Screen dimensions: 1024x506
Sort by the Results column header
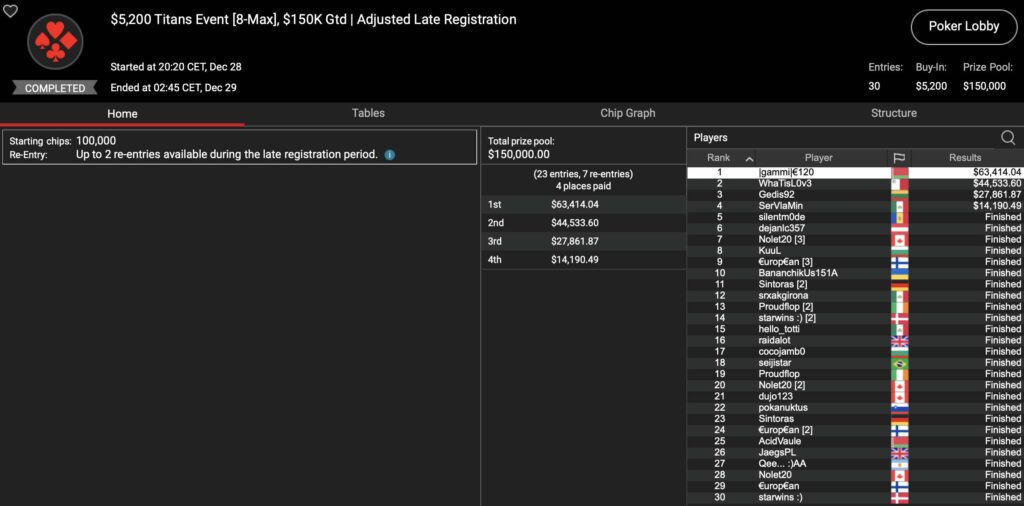[x=965, y=158]
